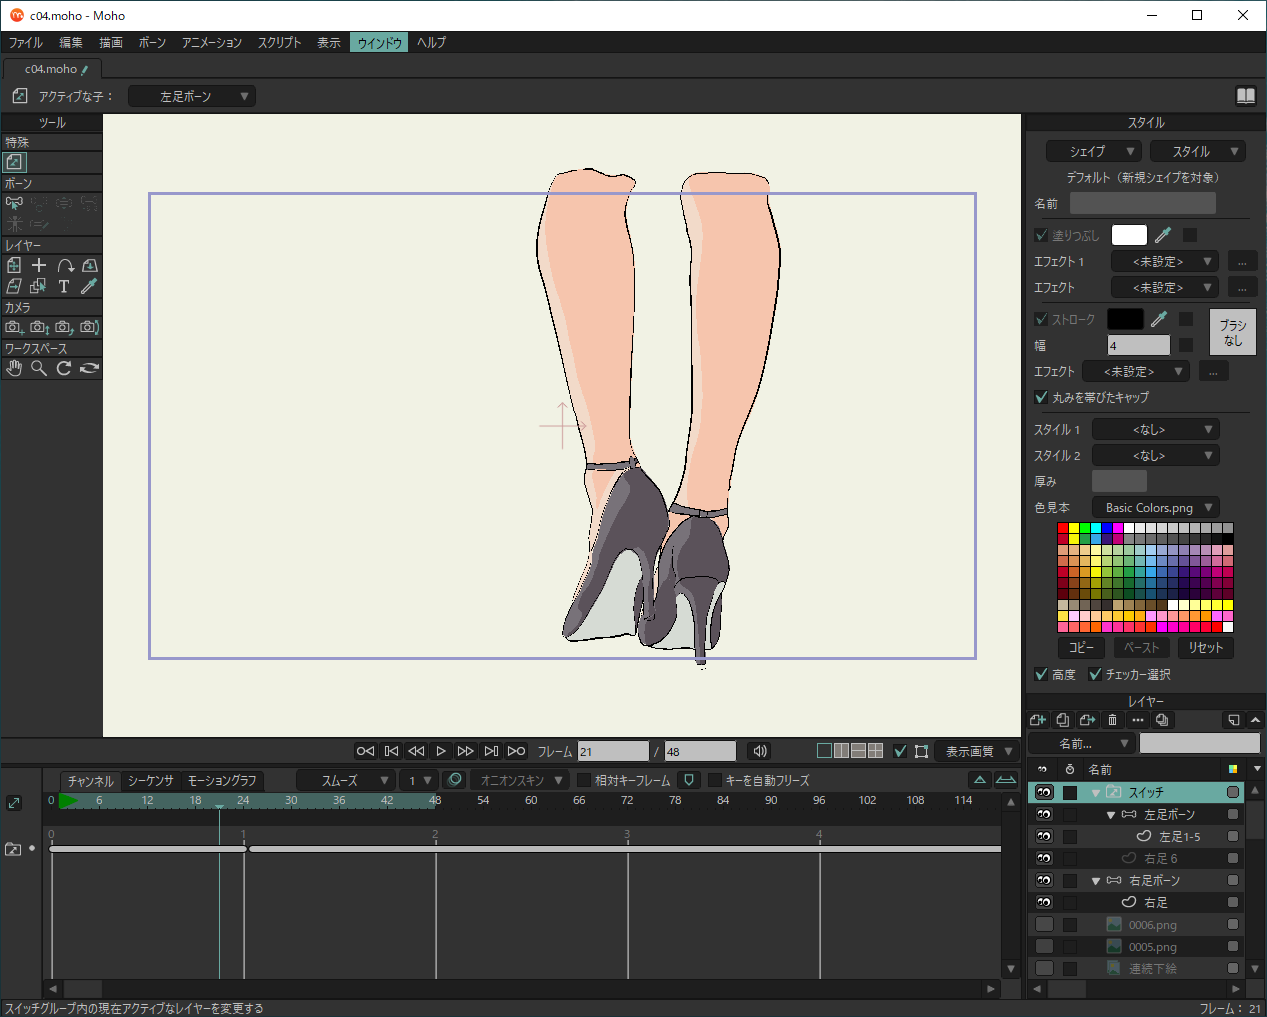The image size is (1267, 1017).
Task: Switch to the モーショングラフ tab
Action: click(222, 780)
